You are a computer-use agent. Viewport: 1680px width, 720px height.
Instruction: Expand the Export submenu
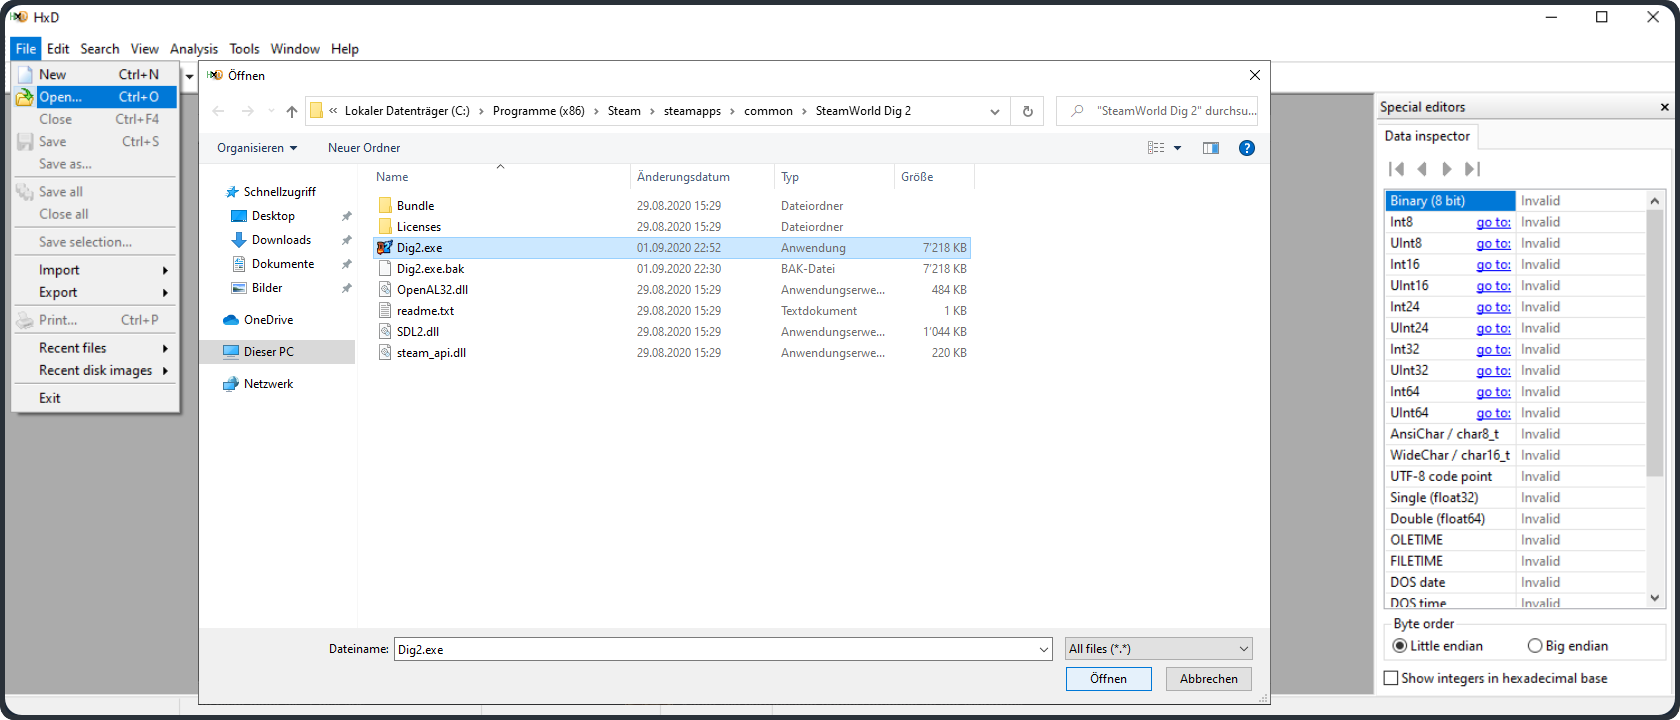pos(95,293)
